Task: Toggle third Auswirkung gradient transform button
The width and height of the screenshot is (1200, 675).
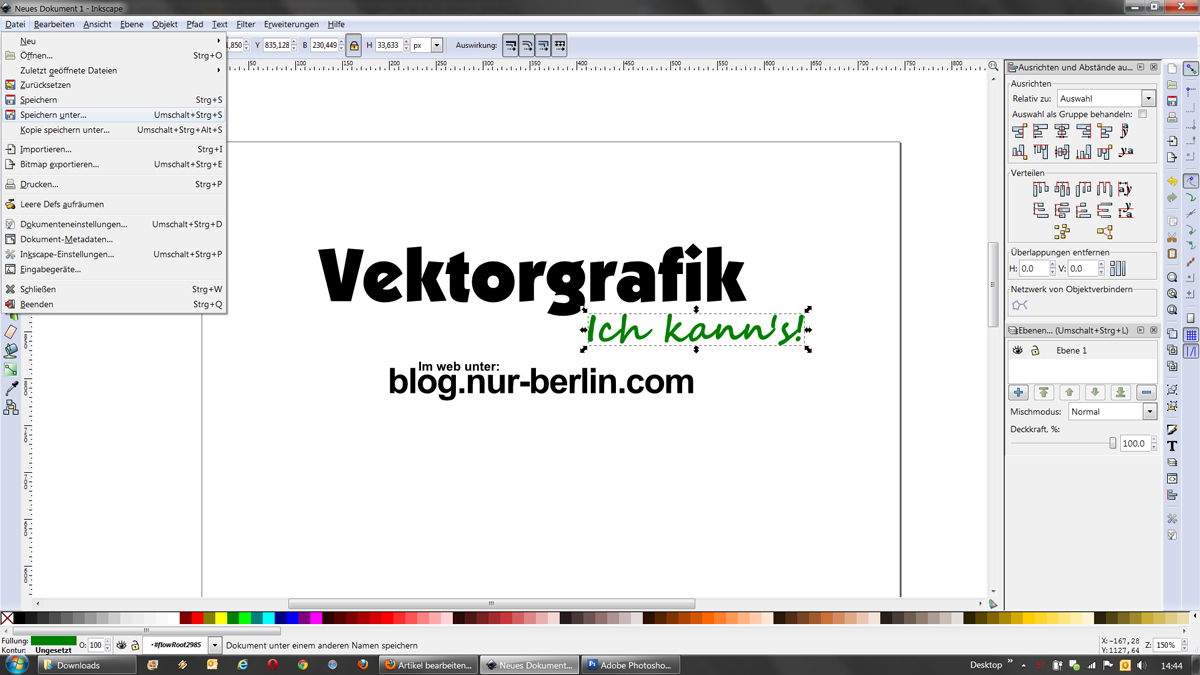Action: tap(543, 45)
